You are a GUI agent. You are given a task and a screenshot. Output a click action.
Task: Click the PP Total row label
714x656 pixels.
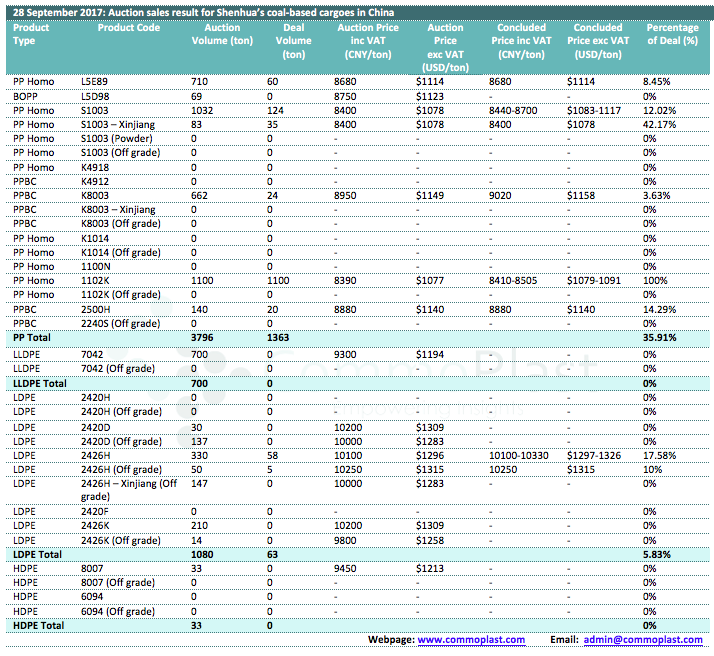(x=35, y=338)
